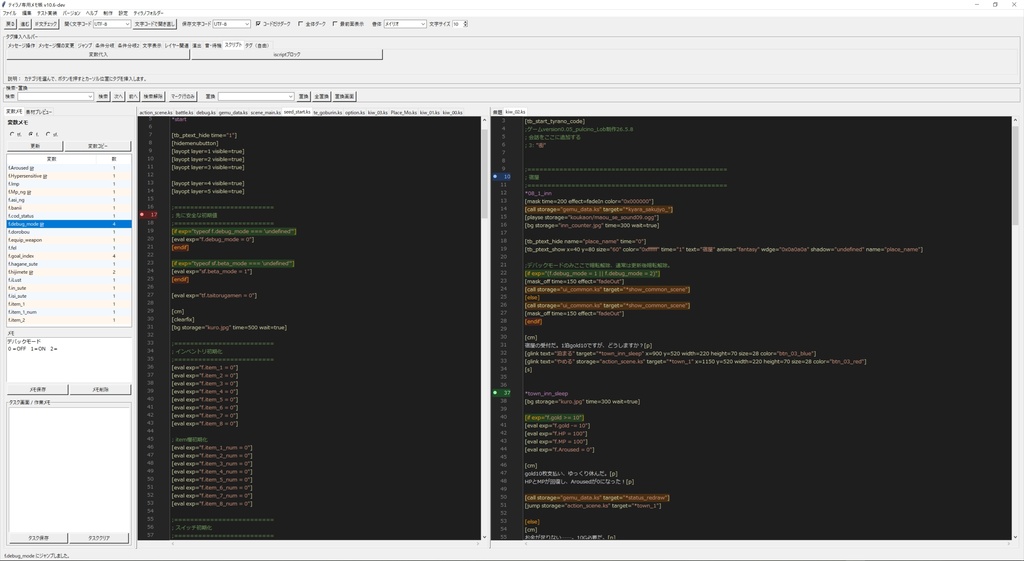Viewport: 1024px width, 561px height.
Task: Open the 保存文字コード UTF-8 dropdown
Action: pos(232,24)
